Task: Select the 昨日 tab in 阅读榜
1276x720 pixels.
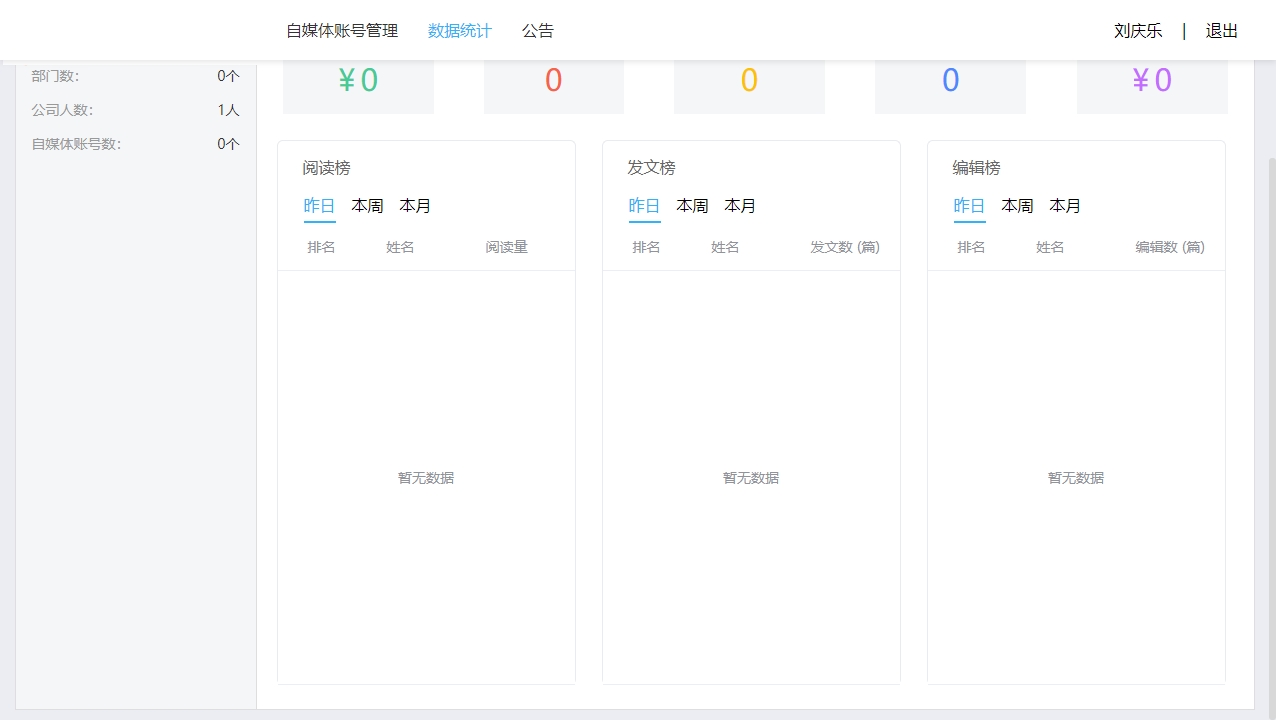Action: pyautogui.click(x=319, y=206)
